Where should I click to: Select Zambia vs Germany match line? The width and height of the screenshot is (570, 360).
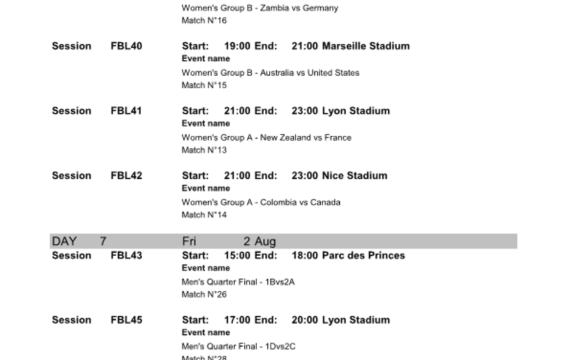260,8
